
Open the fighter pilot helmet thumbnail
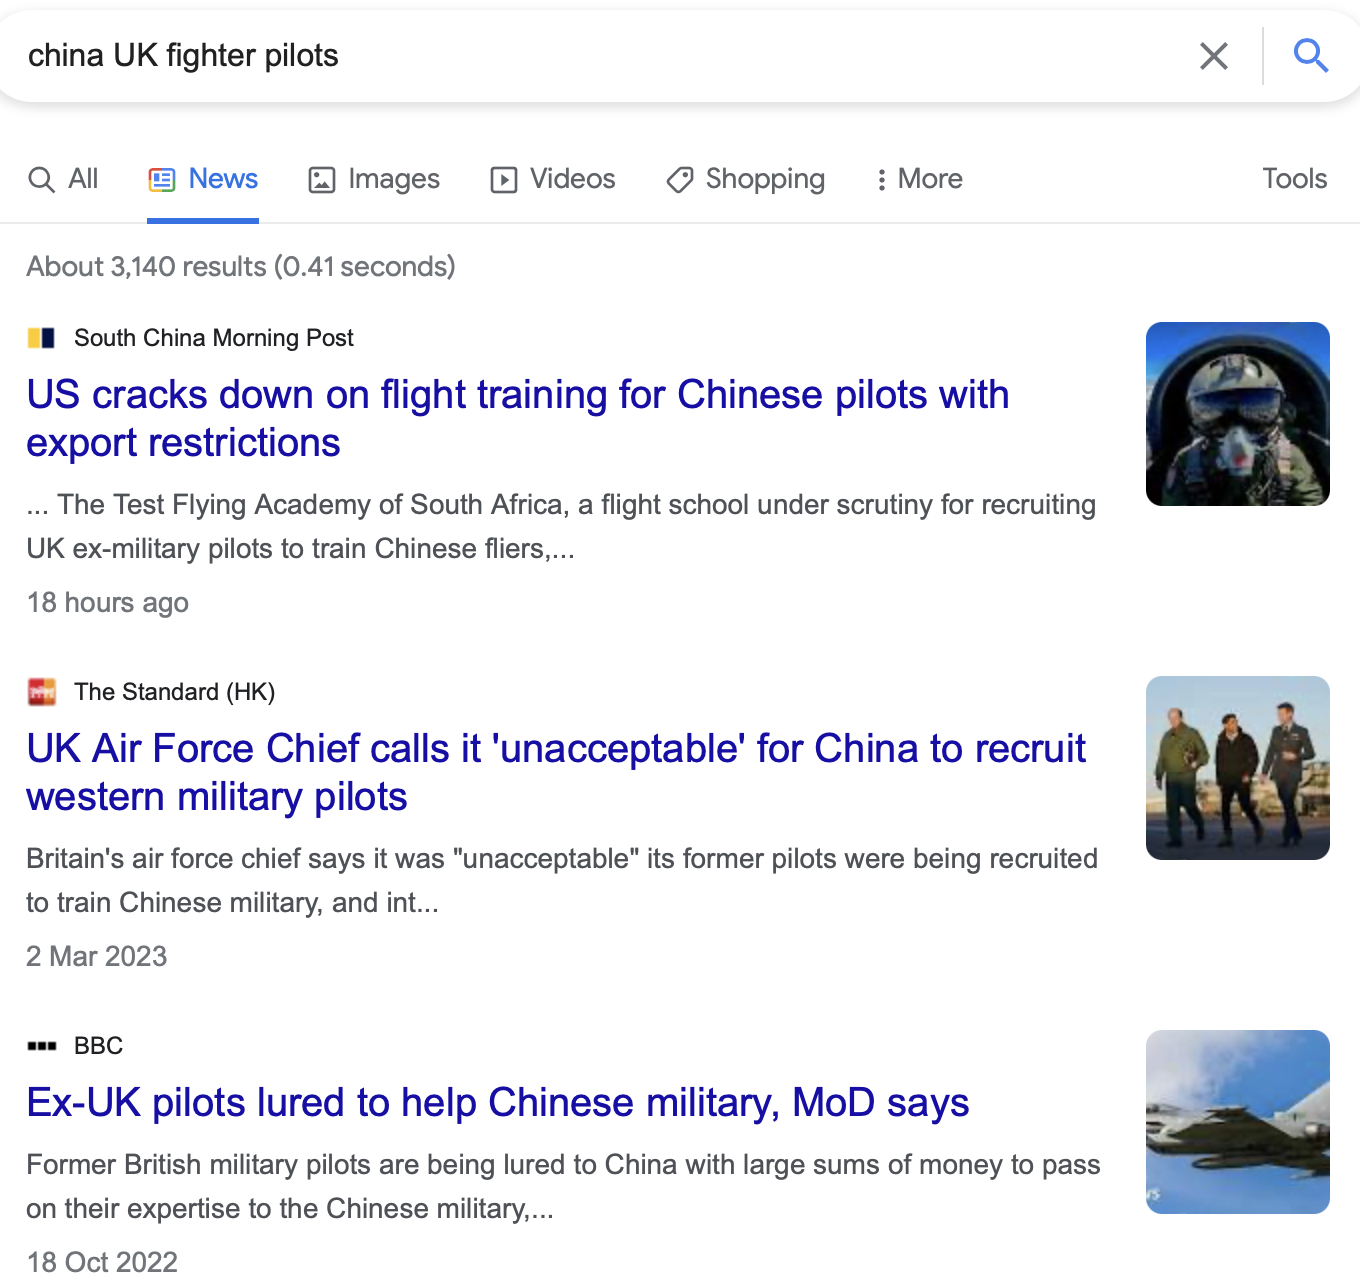coord(1238,414)
